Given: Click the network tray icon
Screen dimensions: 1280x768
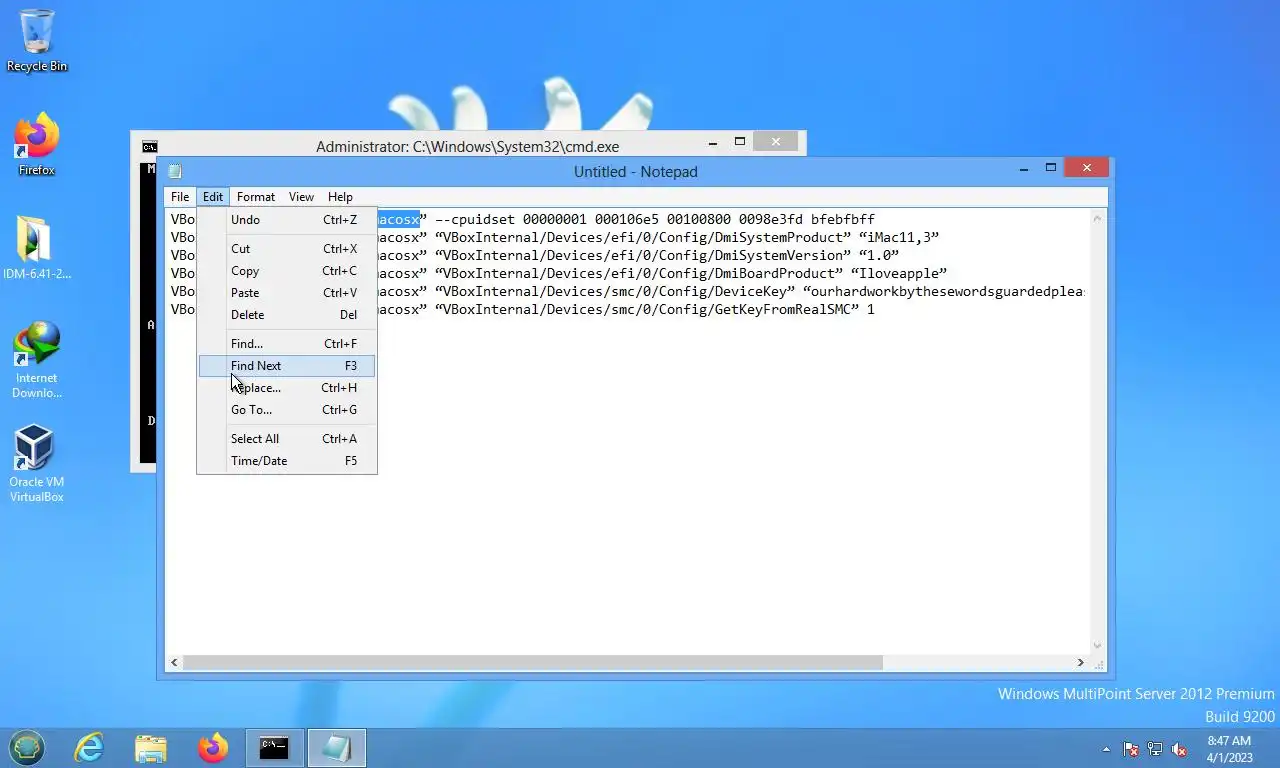Looking at the screenshot, I should [1155, 749].
